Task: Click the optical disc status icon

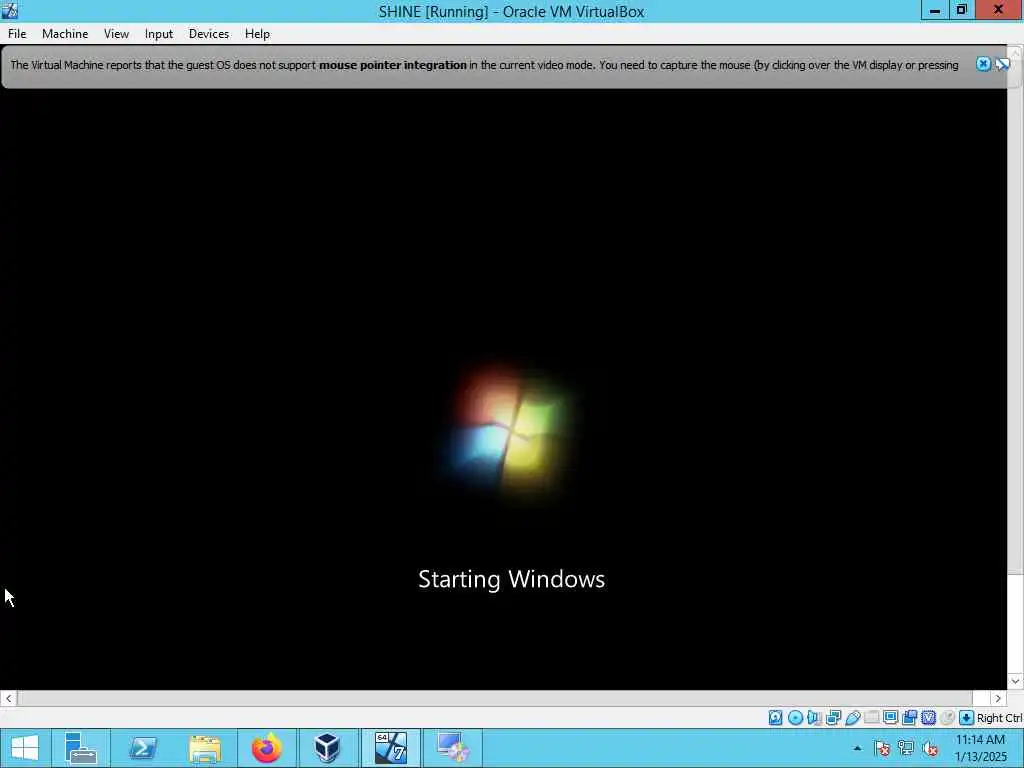Action: 795,718
